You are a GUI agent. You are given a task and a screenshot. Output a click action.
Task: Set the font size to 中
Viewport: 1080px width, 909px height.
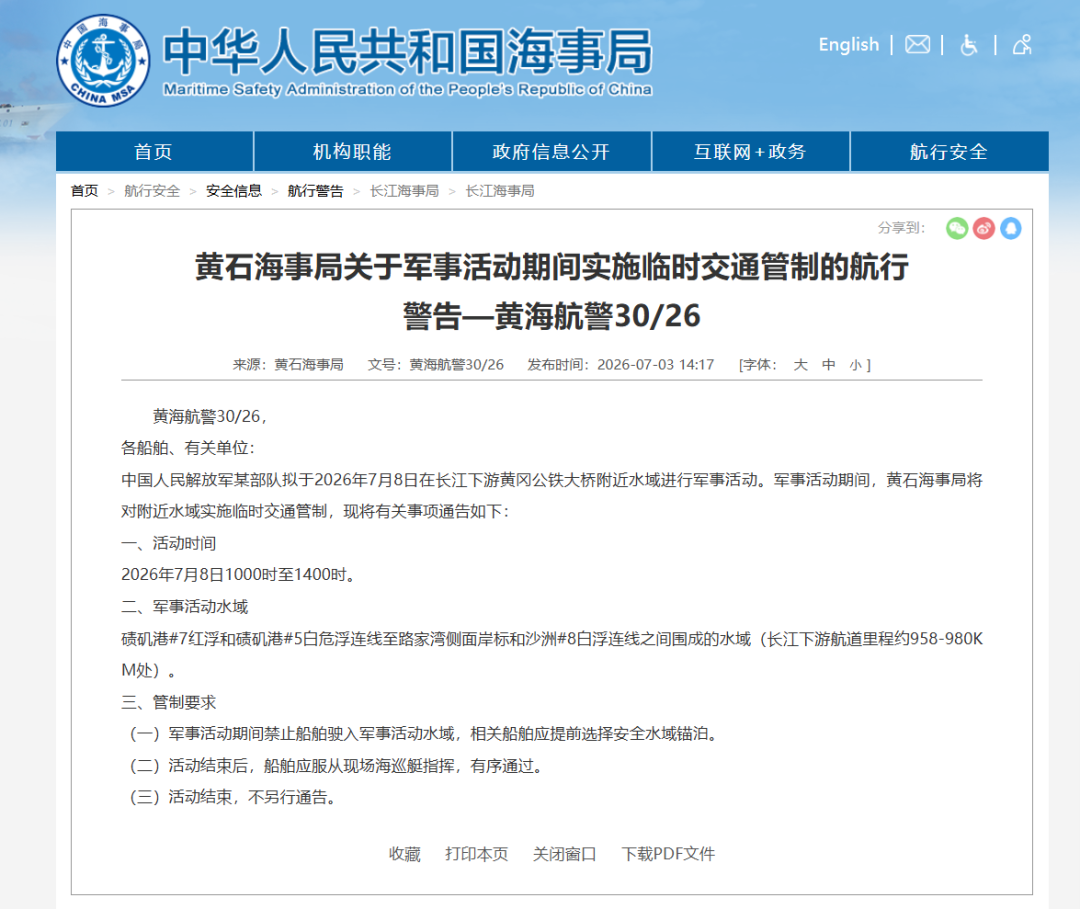click(x=829, y=364)
